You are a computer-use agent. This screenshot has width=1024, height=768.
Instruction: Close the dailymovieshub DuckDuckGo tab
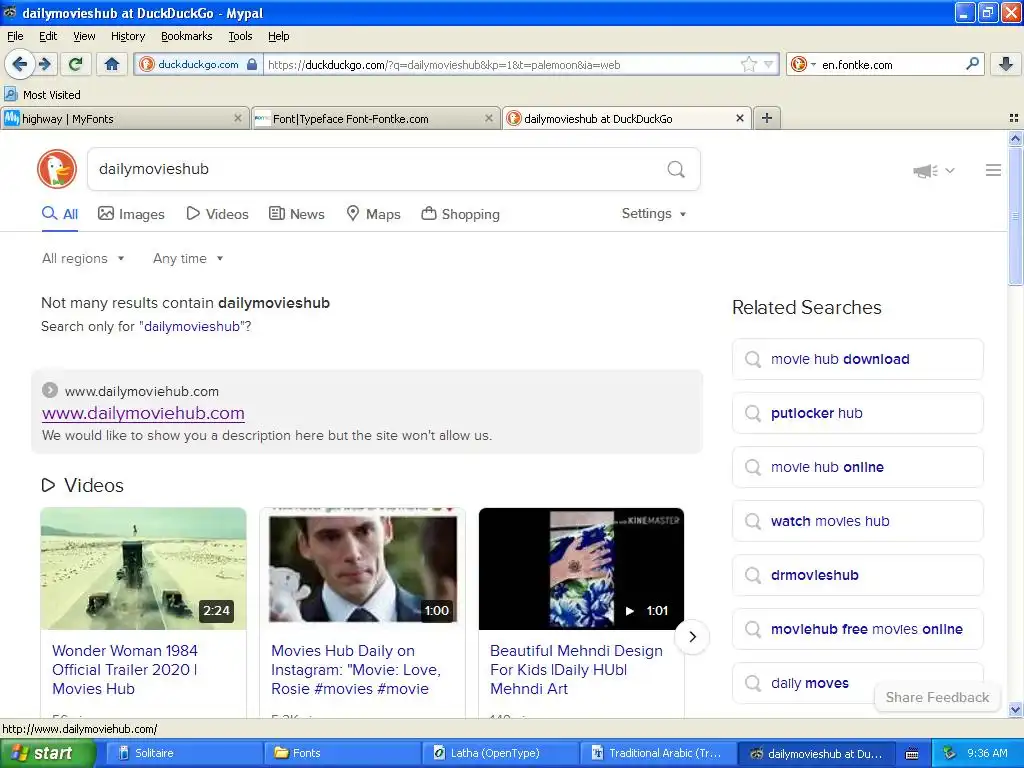point(739,118)
